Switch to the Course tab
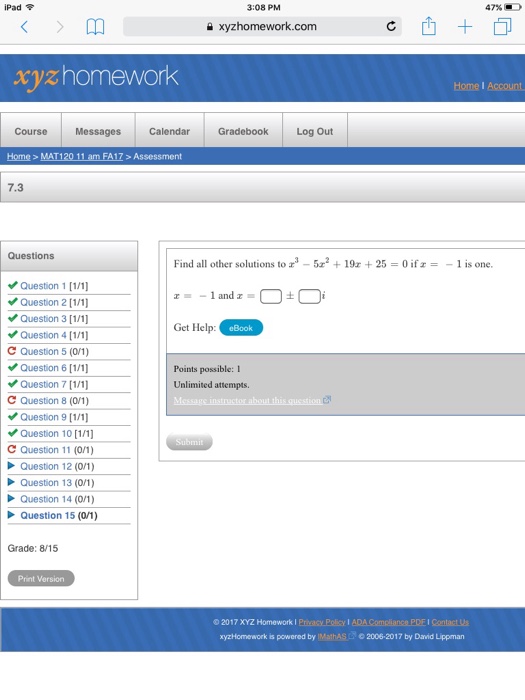This screenshot has width=525, height=700. [x=31, y=131]
